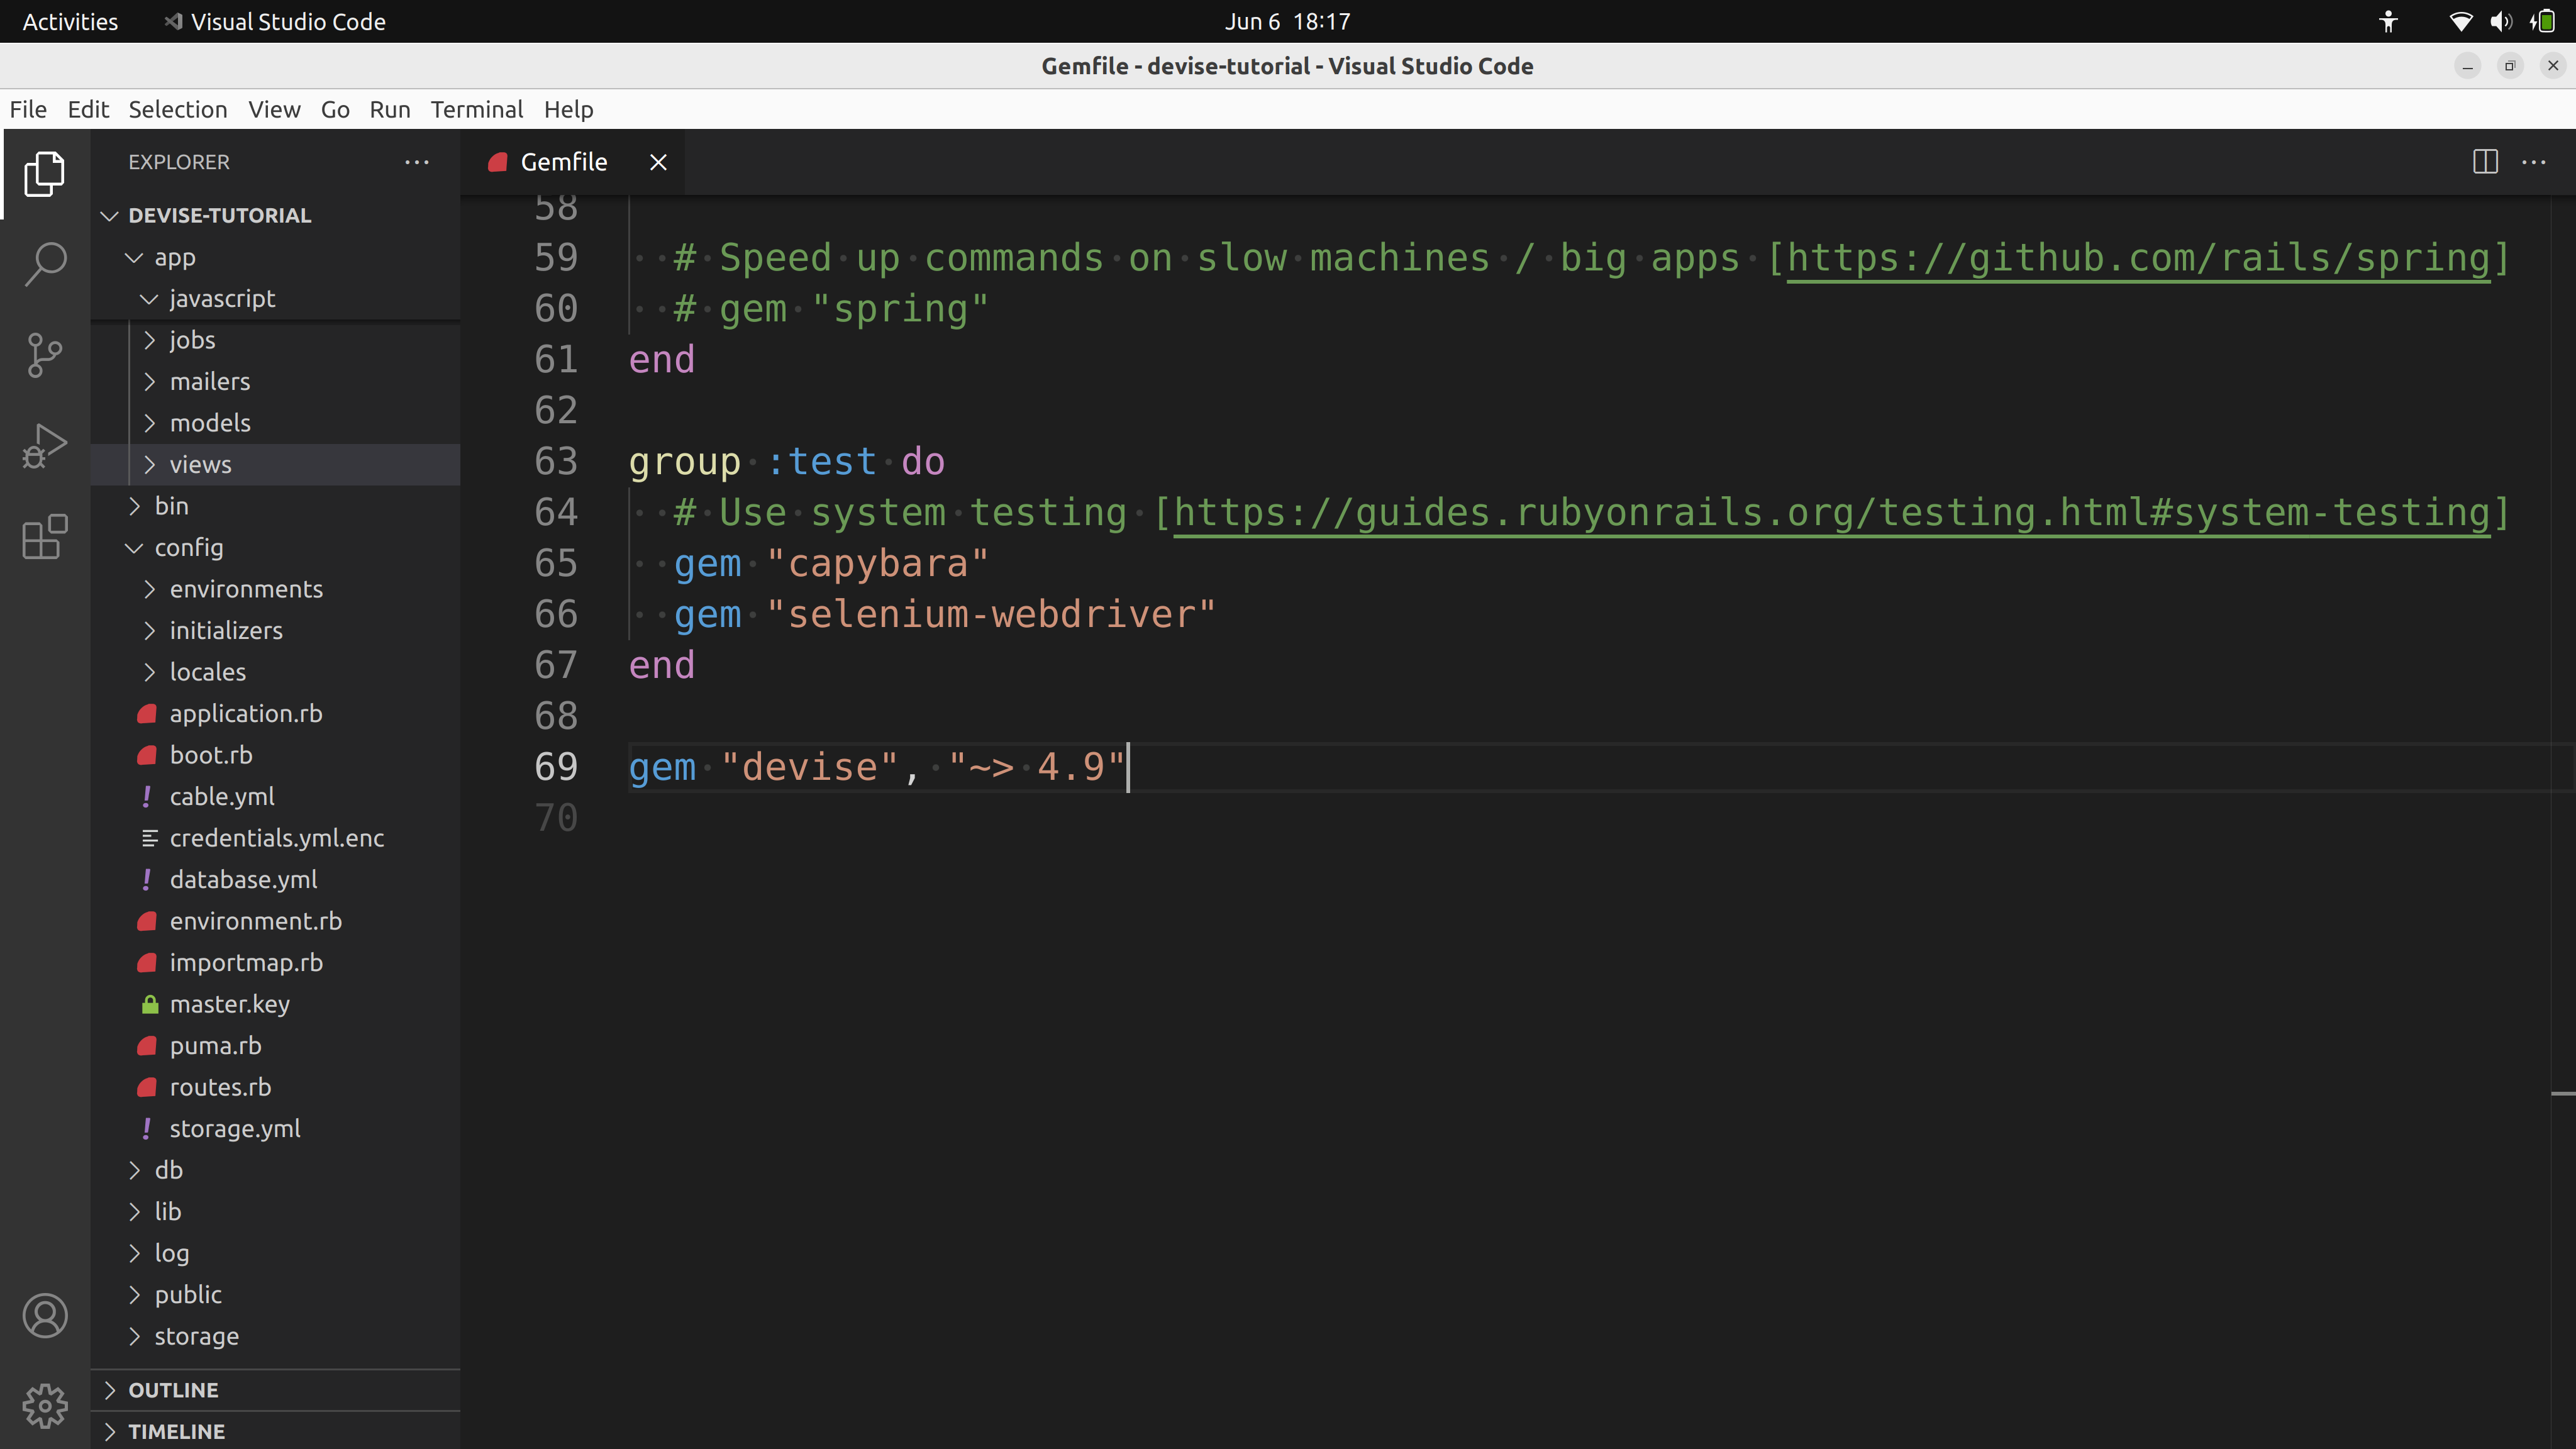Click the battery status indicator
Image resolution: width=2576 pixels, height=1449 pixels.
[x=2542, y=21]
